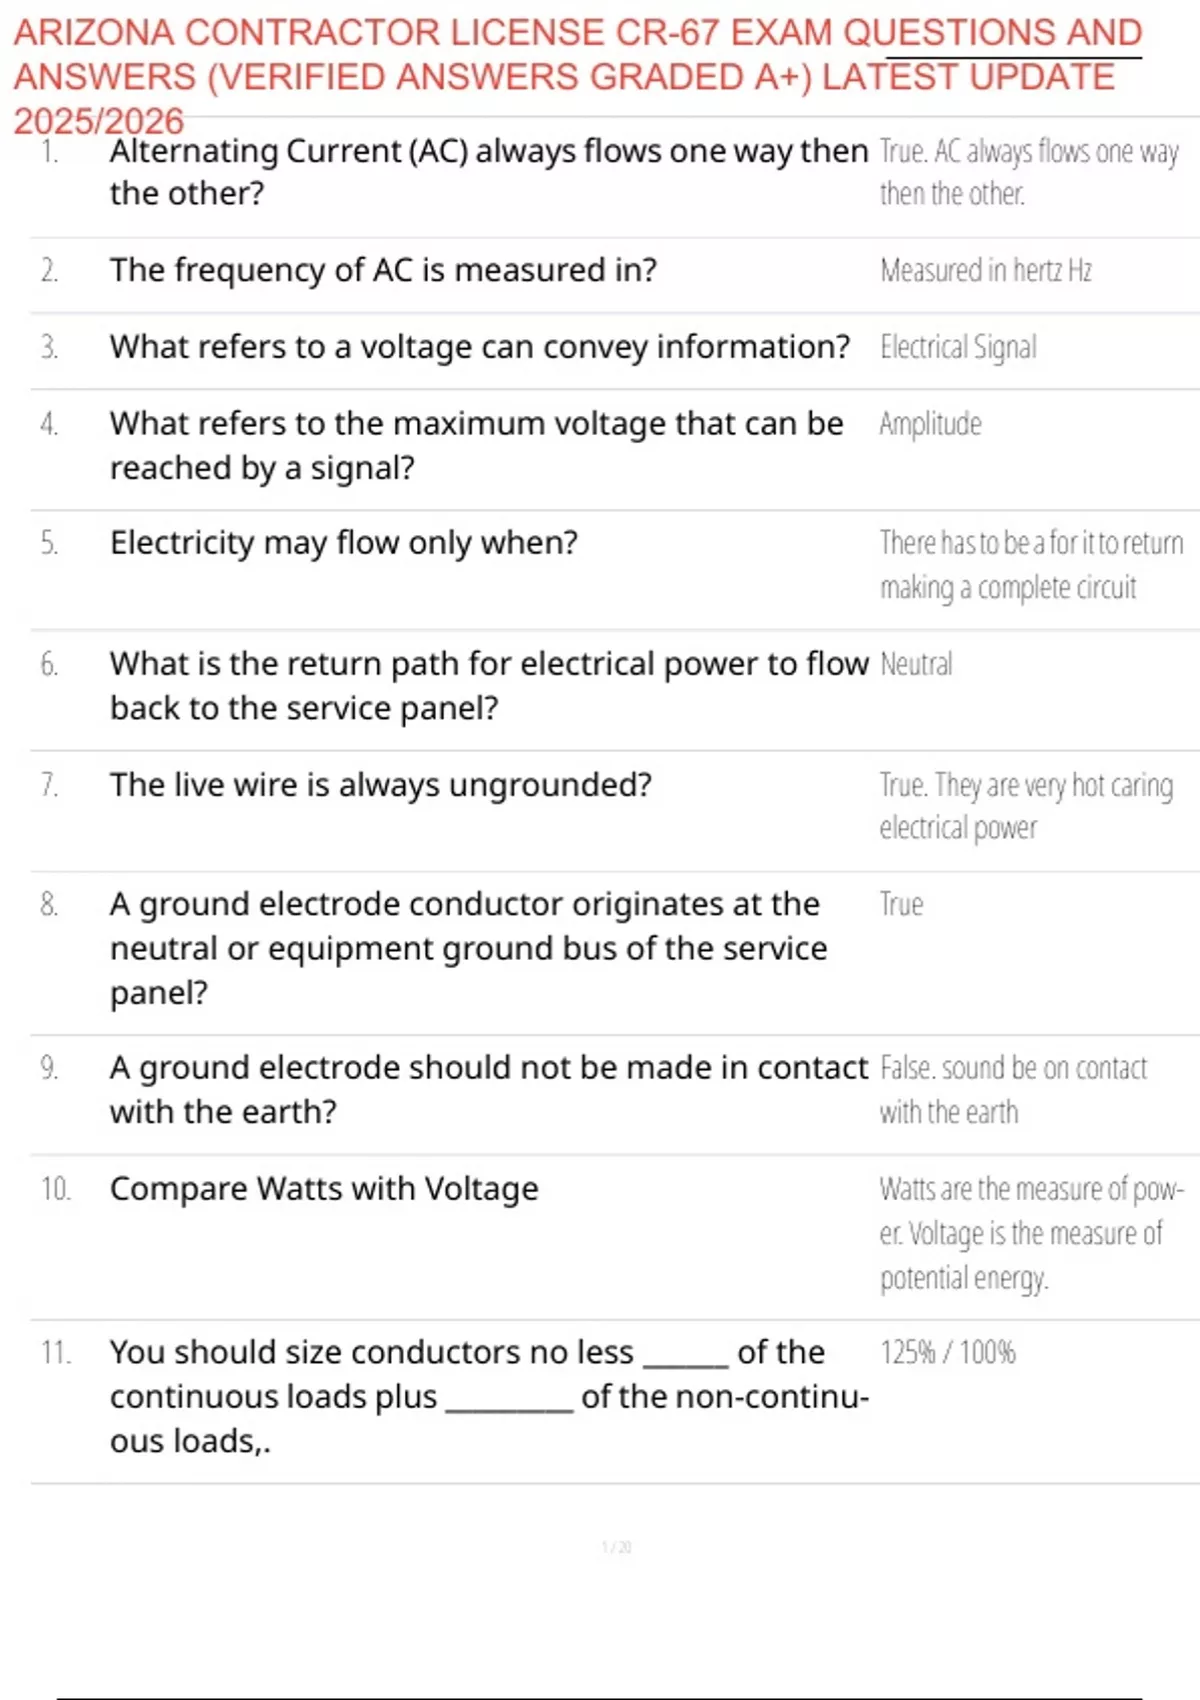The height and width of the screenshot is (1700, 1200).
Task: Click question 1 about Alternating Current
Action: point(488,171)
